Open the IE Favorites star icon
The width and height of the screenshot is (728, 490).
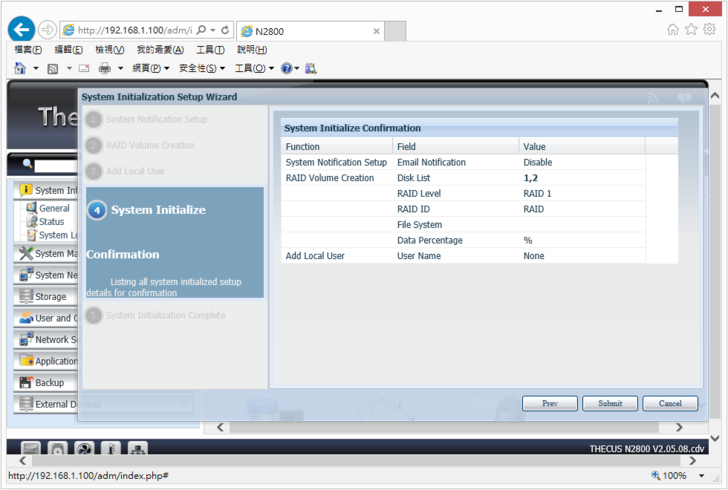coord(691,30)
